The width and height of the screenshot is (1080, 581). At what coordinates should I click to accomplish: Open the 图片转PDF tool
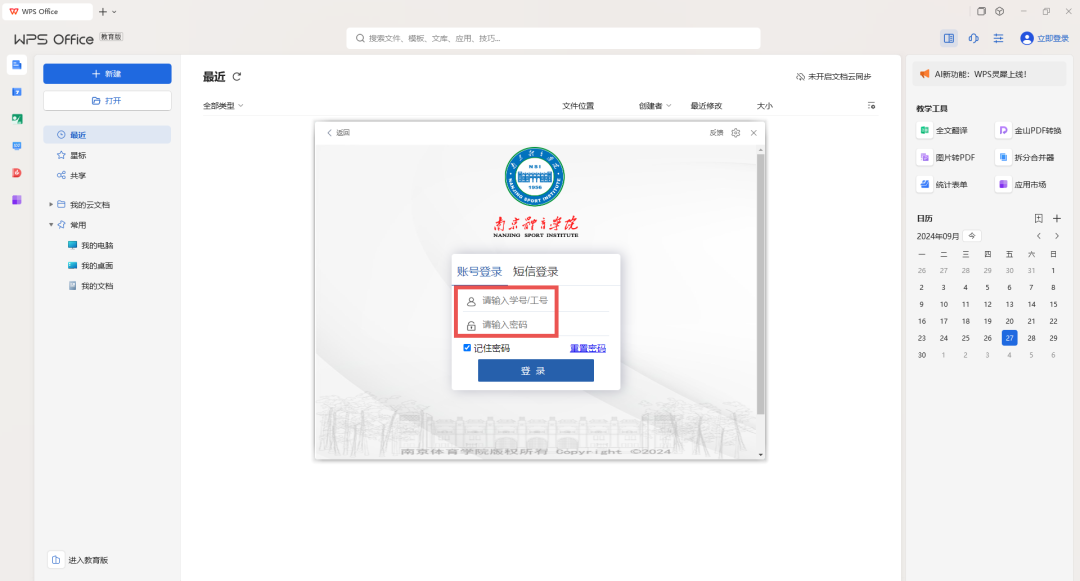[947, 157]
